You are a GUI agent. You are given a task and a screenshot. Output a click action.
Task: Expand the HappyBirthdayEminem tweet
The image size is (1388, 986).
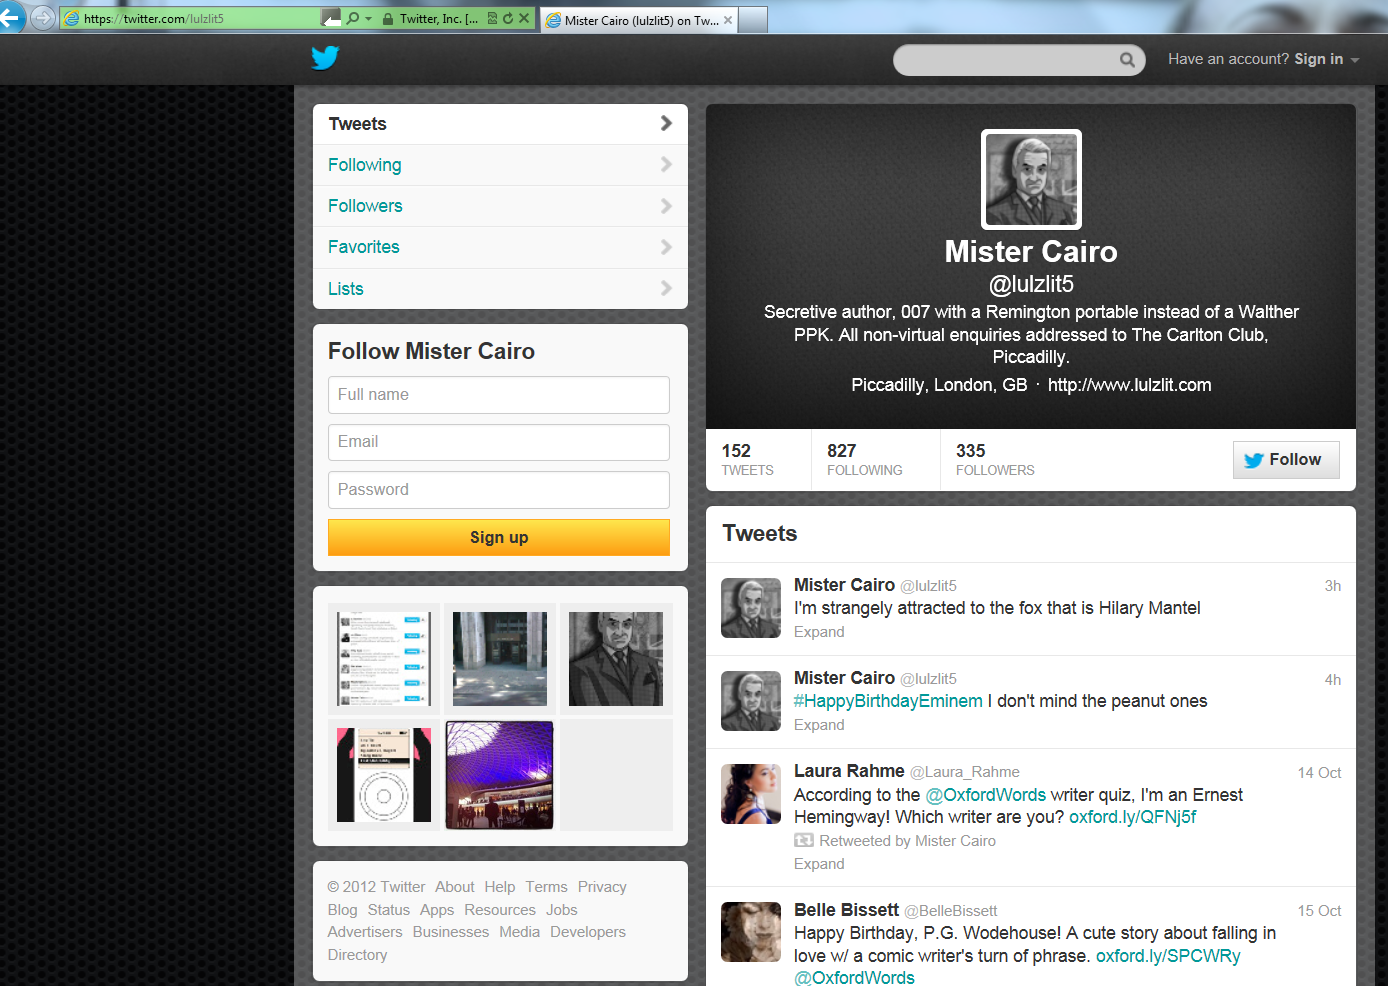[819, 725]
